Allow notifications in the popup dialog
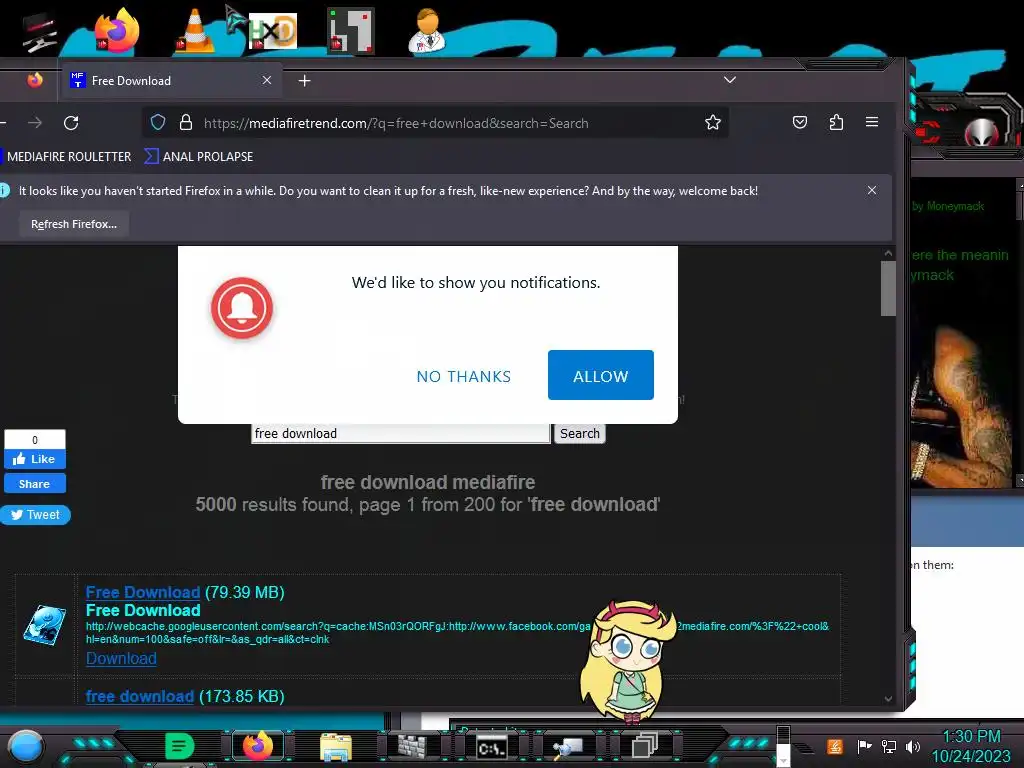This screenshot has width=1024, height=768. [x=600, y=375]
